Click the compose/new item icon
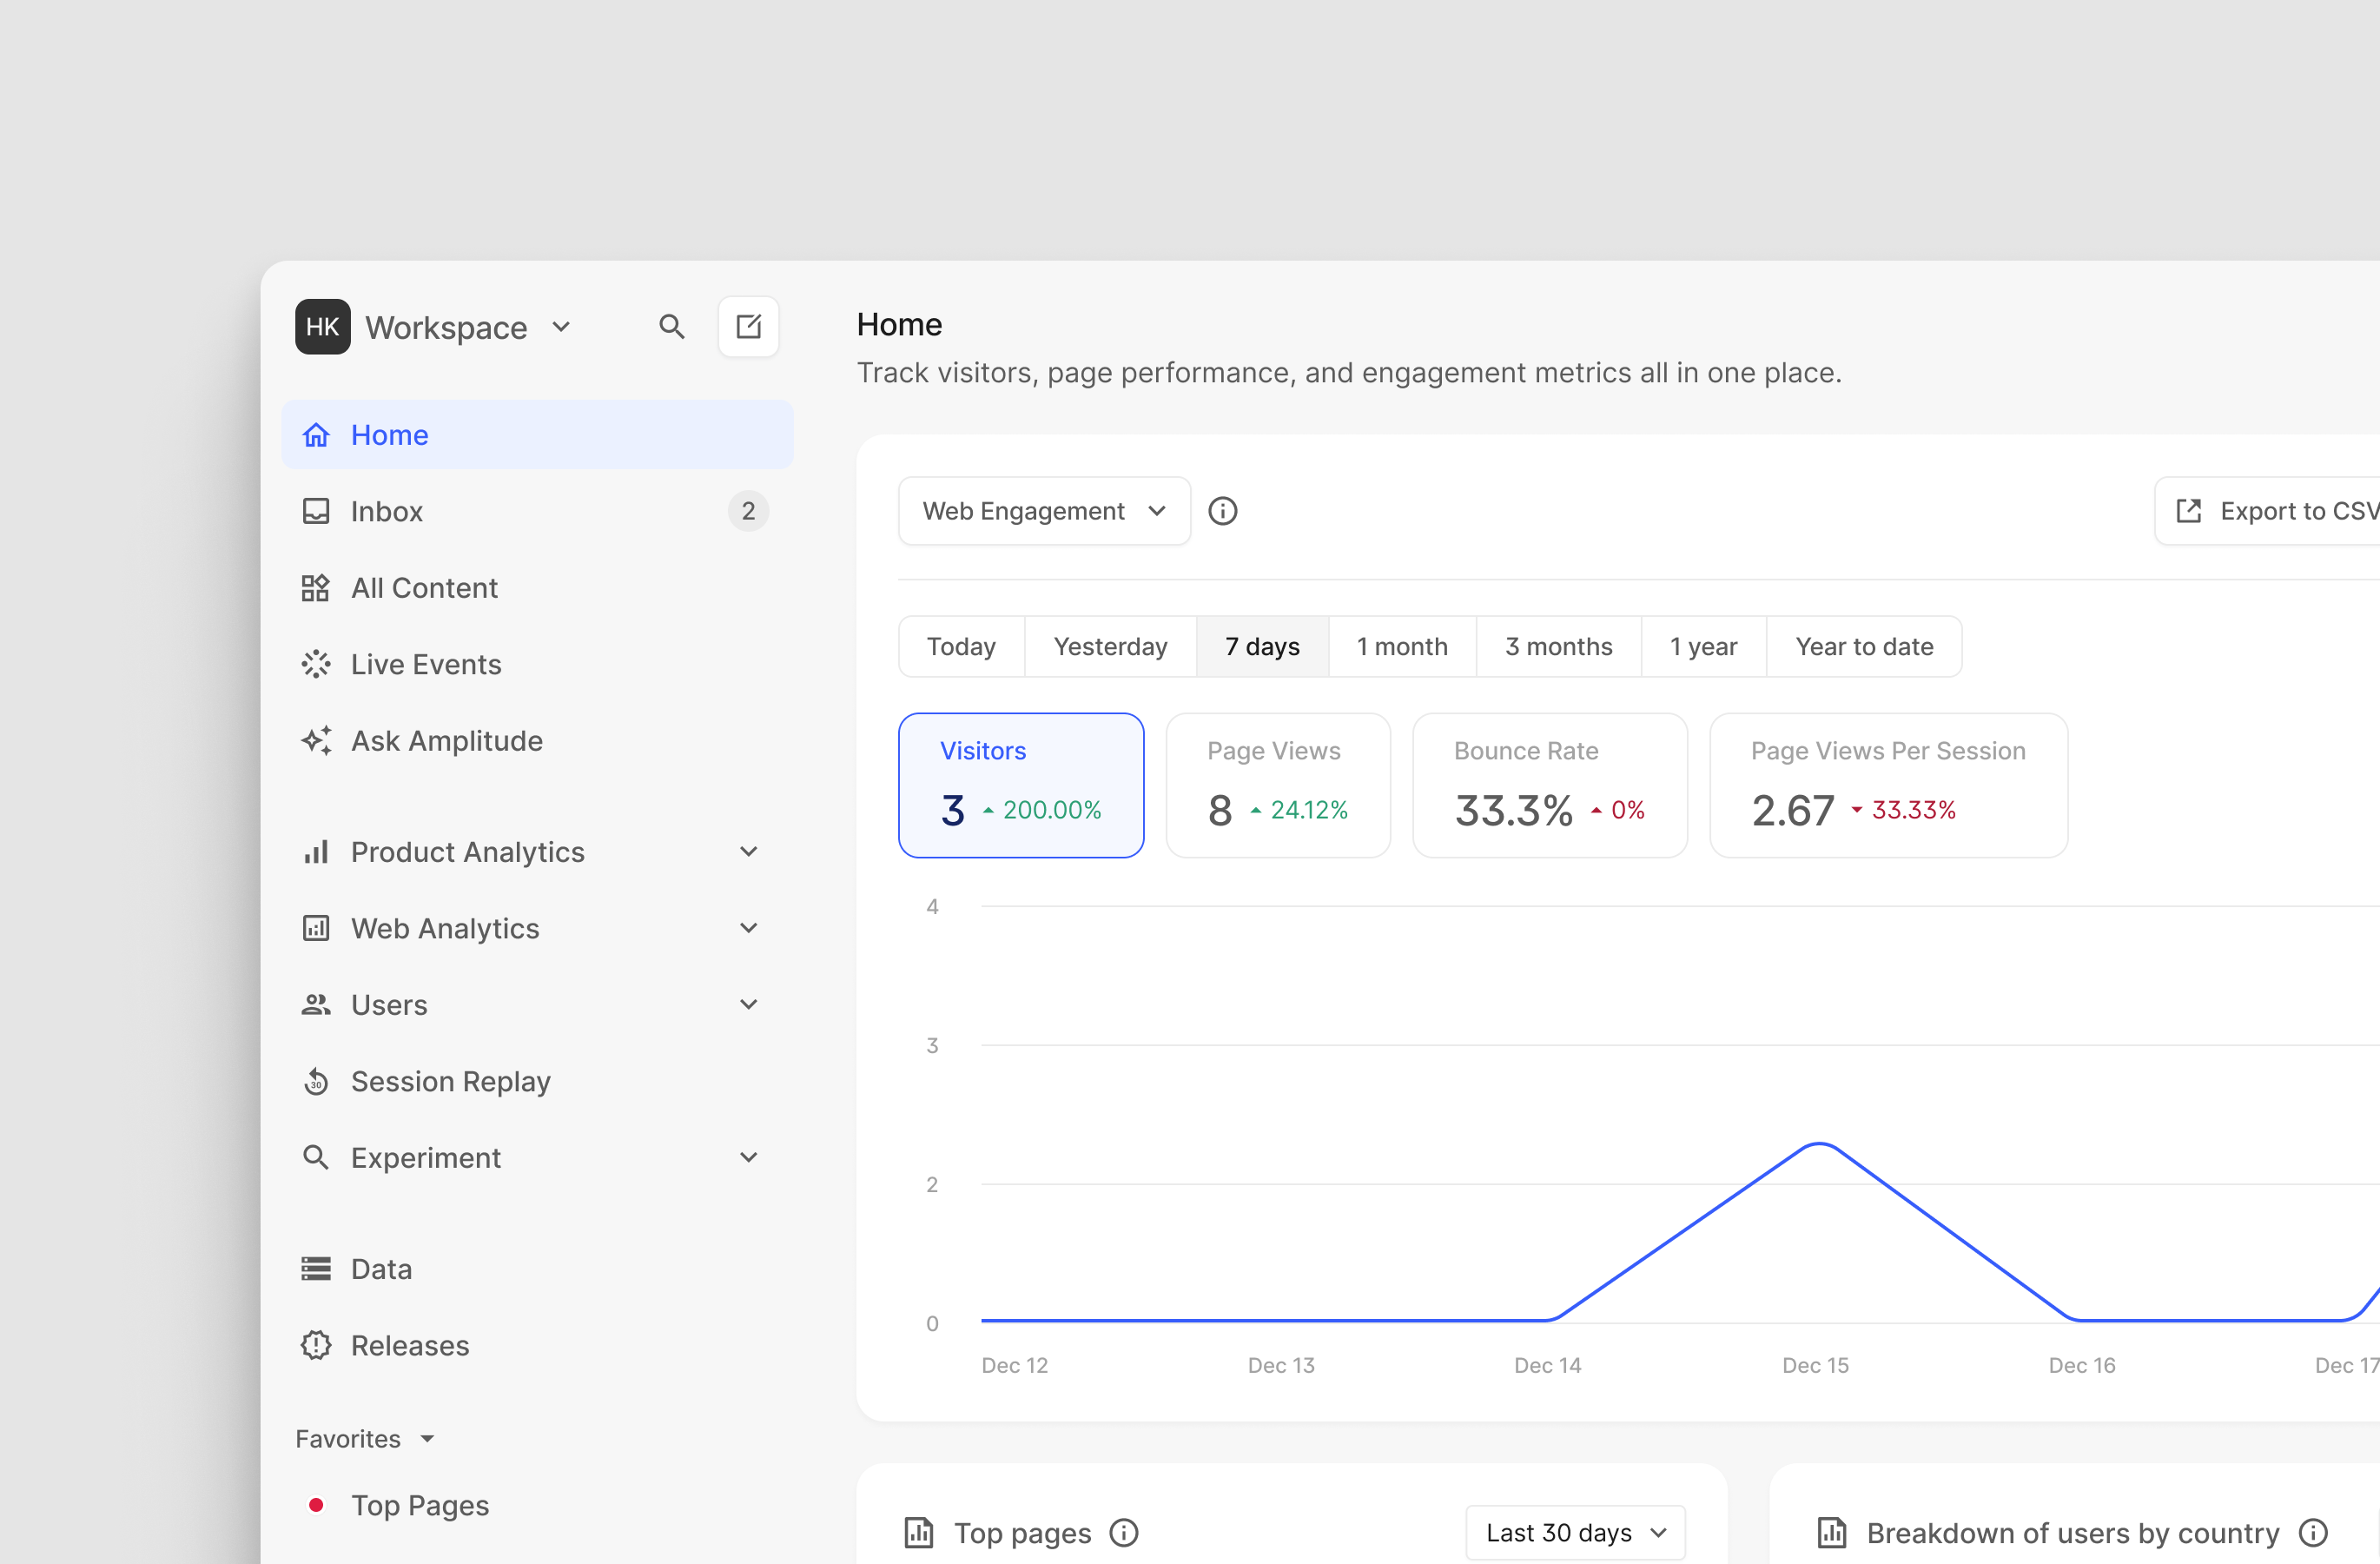Viewport: 2380px width, 1564px height. pyautogui.click(x=748, y=326)
